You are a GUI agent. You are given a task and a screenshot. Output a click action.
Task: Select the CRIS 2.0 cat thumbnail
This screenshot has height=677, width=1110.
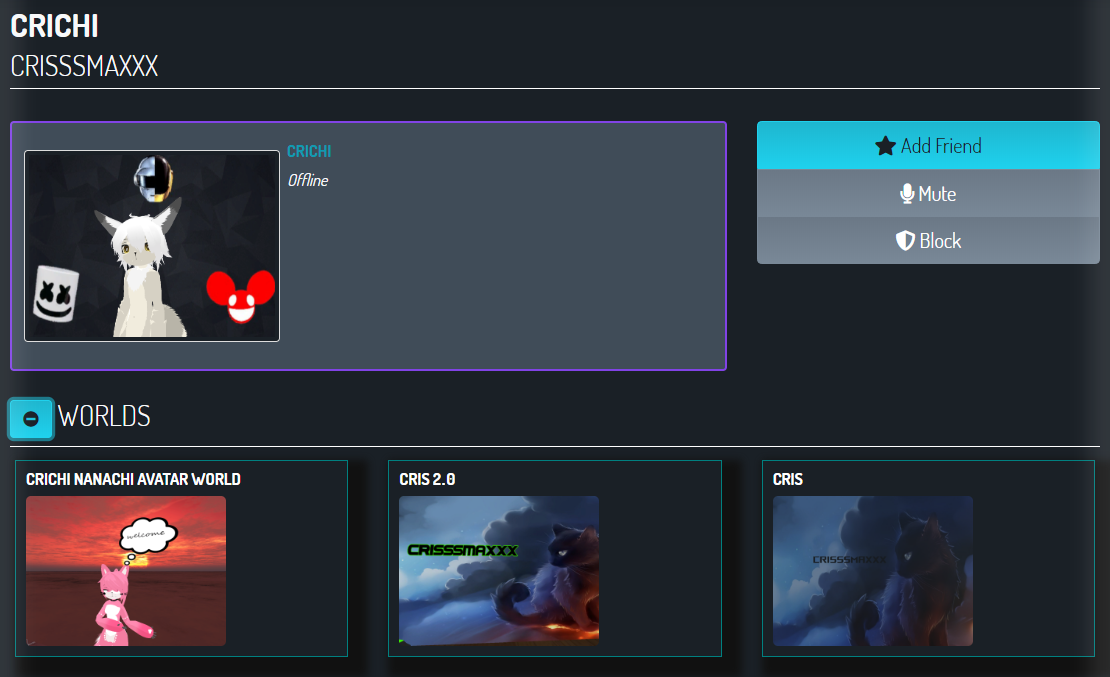[x=499, y=571]
